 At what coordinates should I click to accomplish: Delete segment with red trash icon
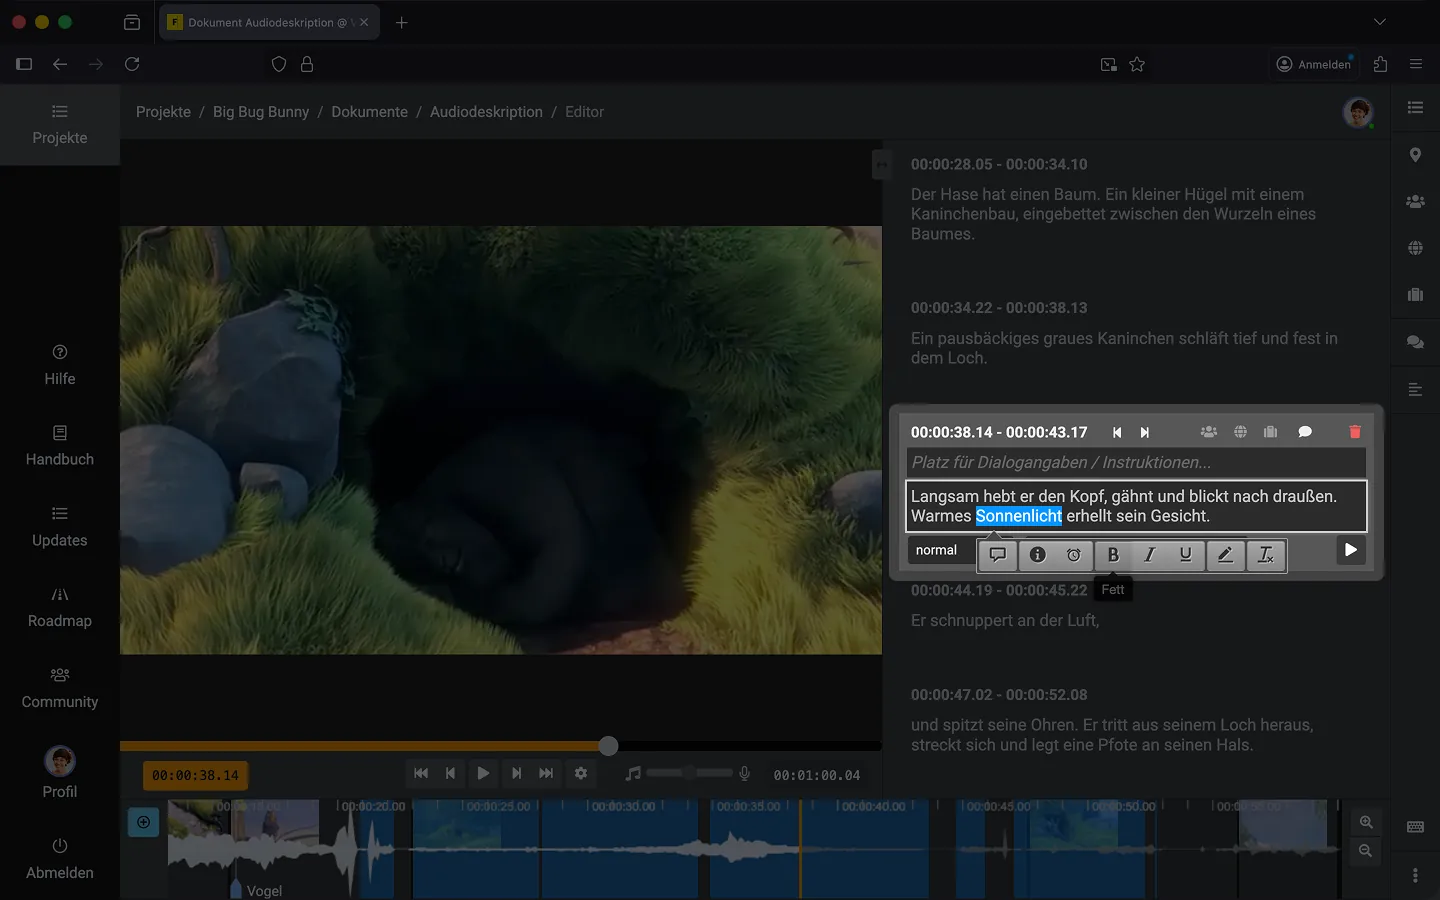point(1355,432)
